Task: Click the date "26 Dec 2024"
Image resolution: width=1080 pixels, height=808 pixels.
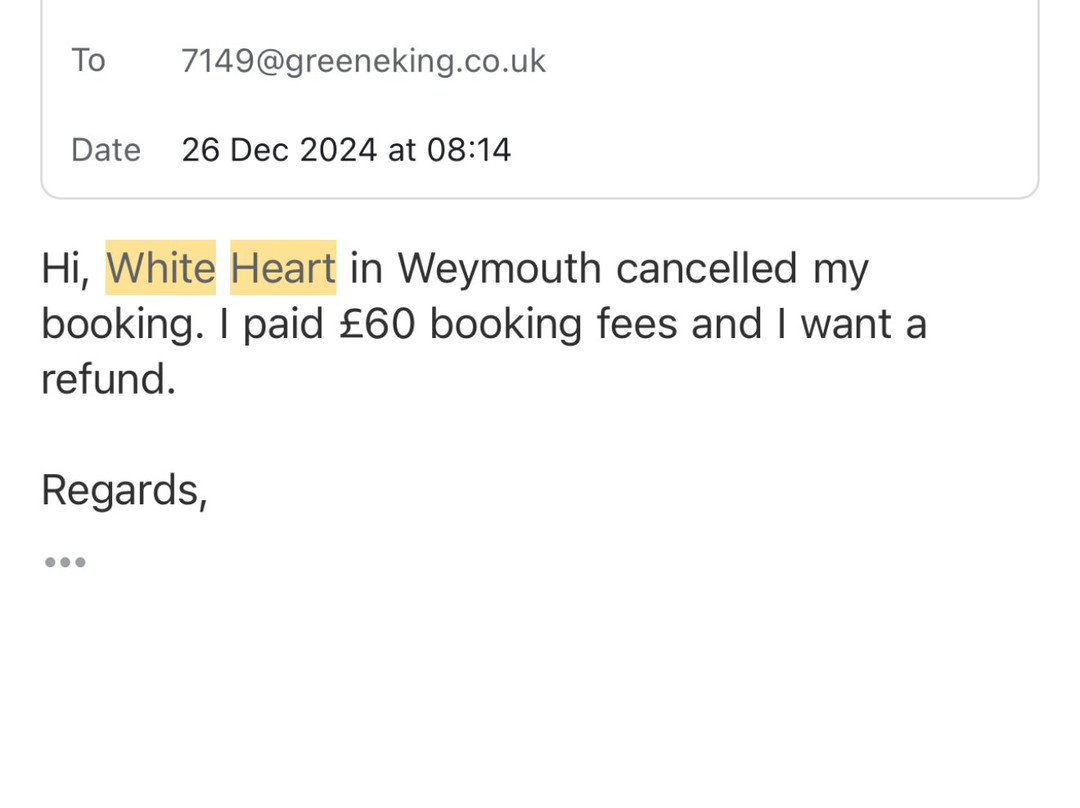Action: coord(279,150)
